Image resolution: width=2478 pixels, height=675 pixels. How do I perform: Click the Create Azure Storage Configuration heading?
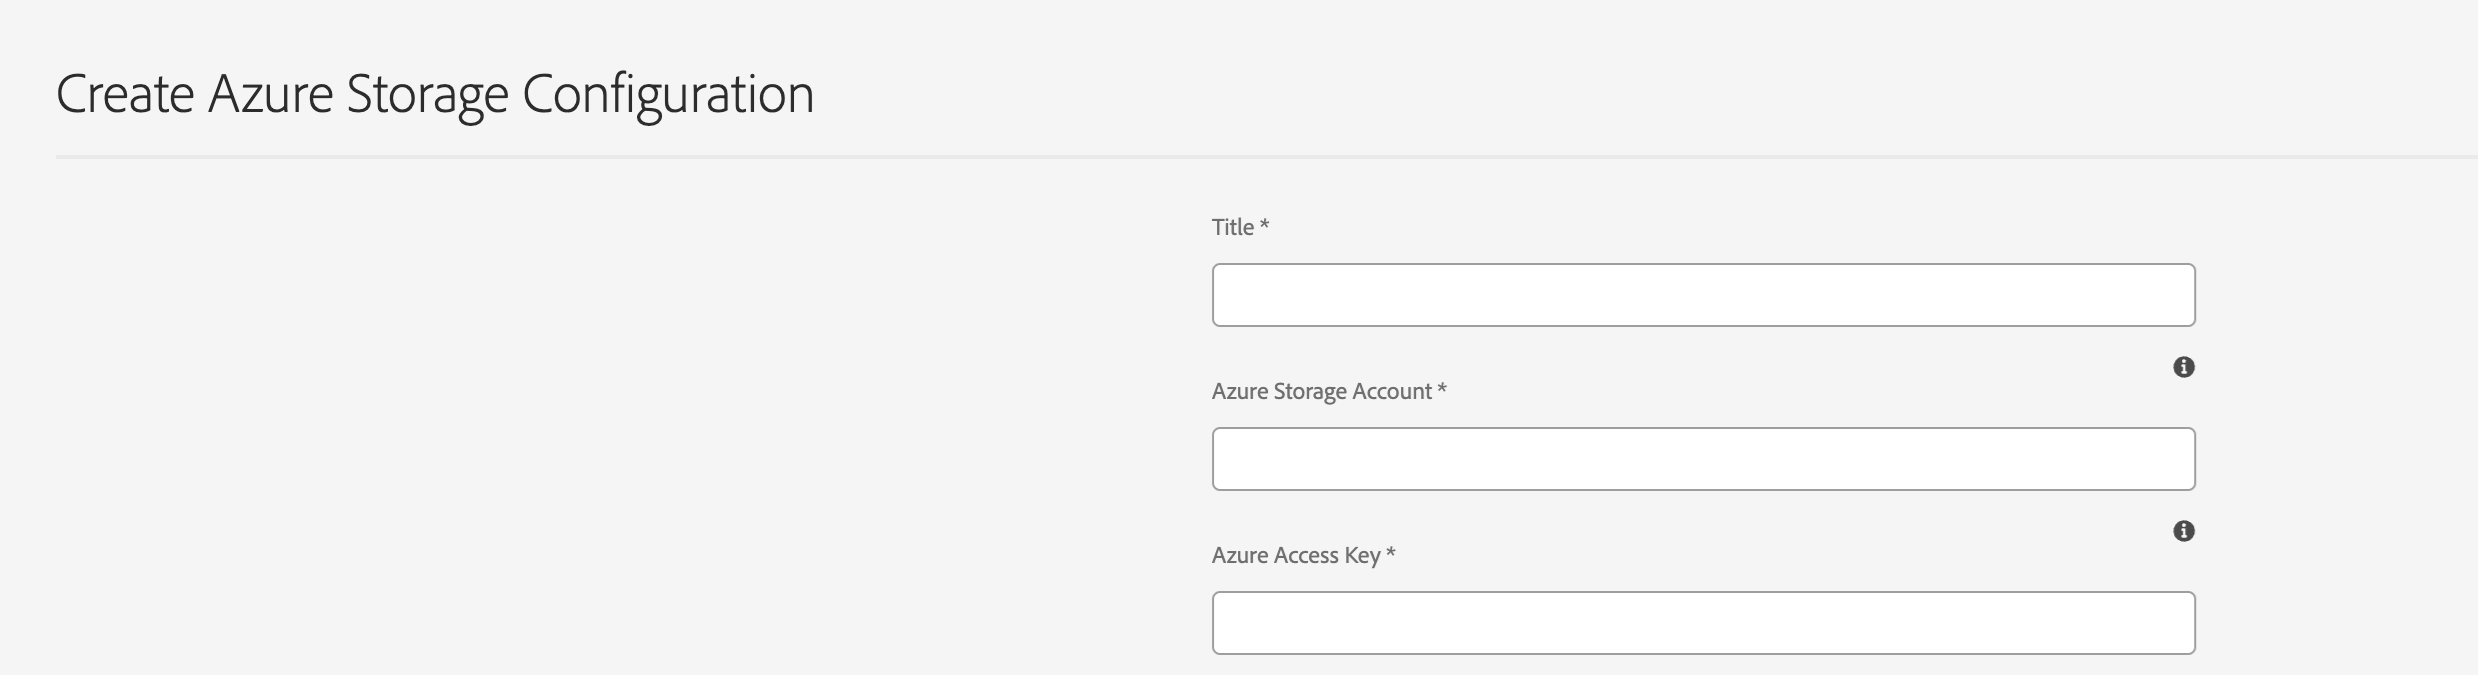435,95
